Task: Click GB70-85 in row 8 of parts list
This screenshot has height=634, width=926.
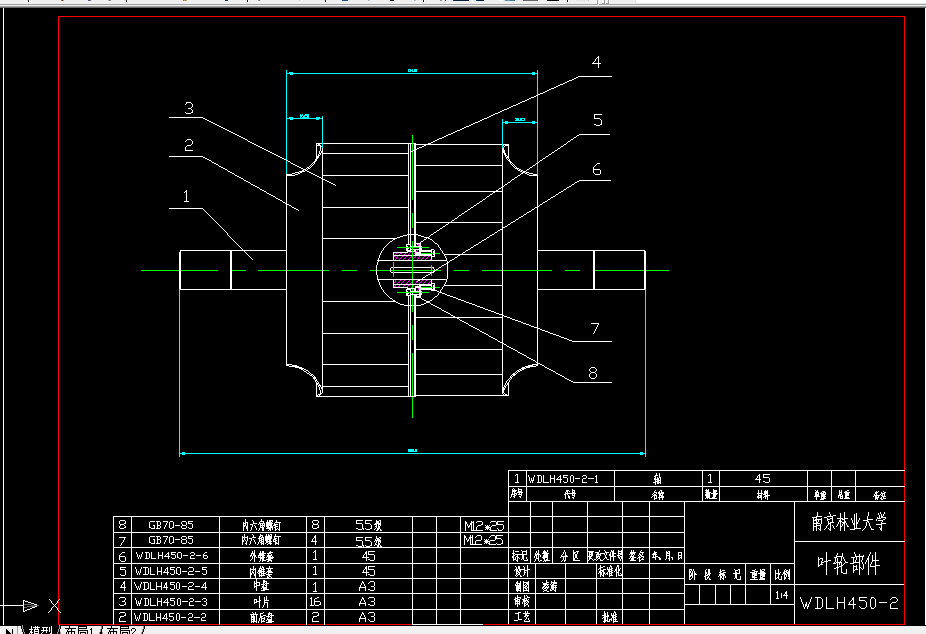Action: [x=171, y=525]
